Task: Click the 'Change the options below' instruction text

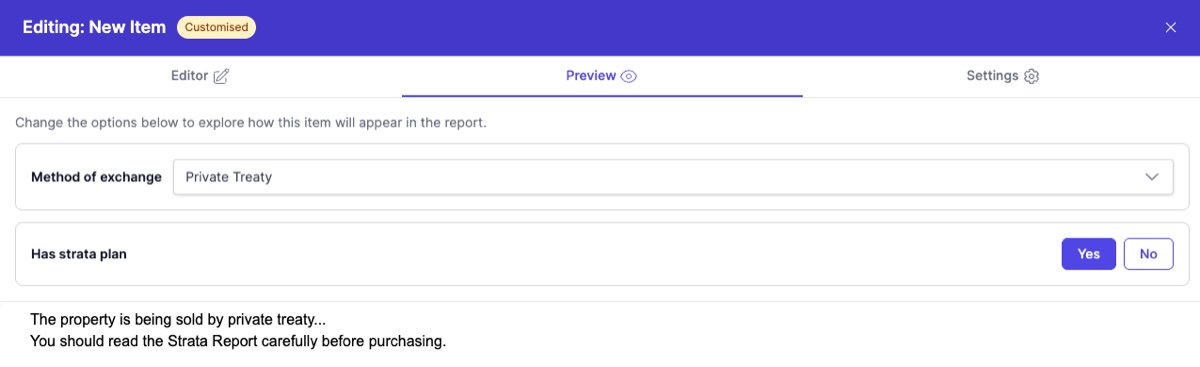Action: (250, 123)
